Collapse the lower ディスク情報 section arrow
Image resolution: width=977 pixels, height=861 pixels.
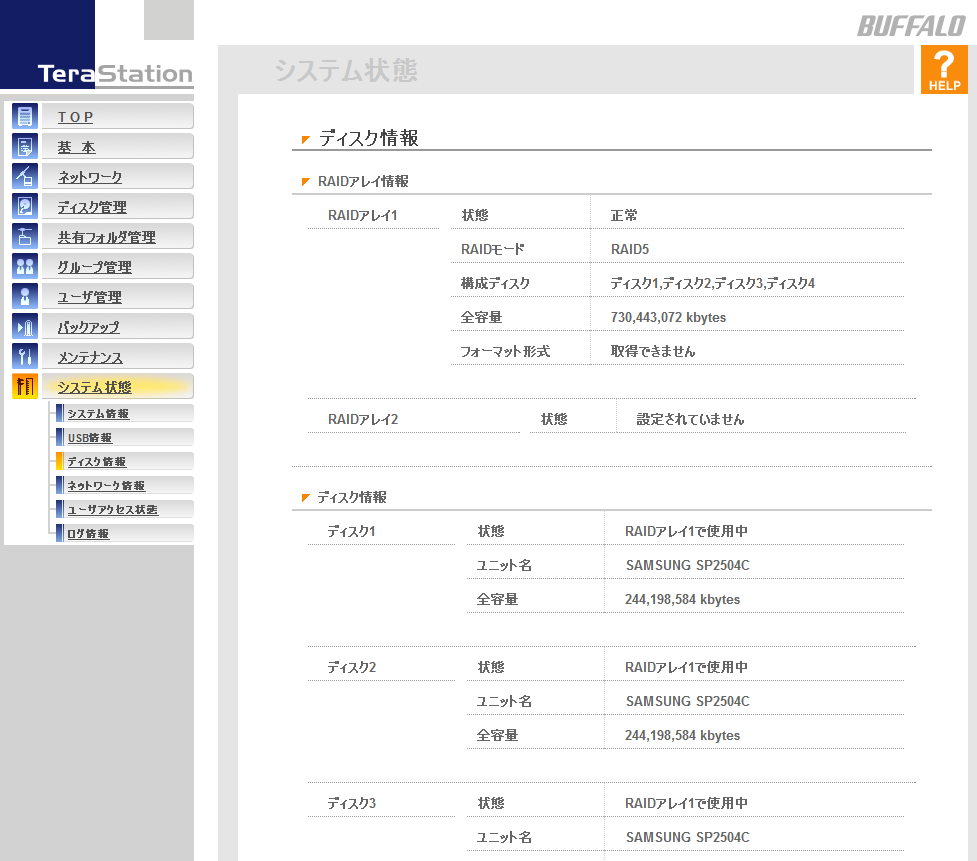coord(303,495)
